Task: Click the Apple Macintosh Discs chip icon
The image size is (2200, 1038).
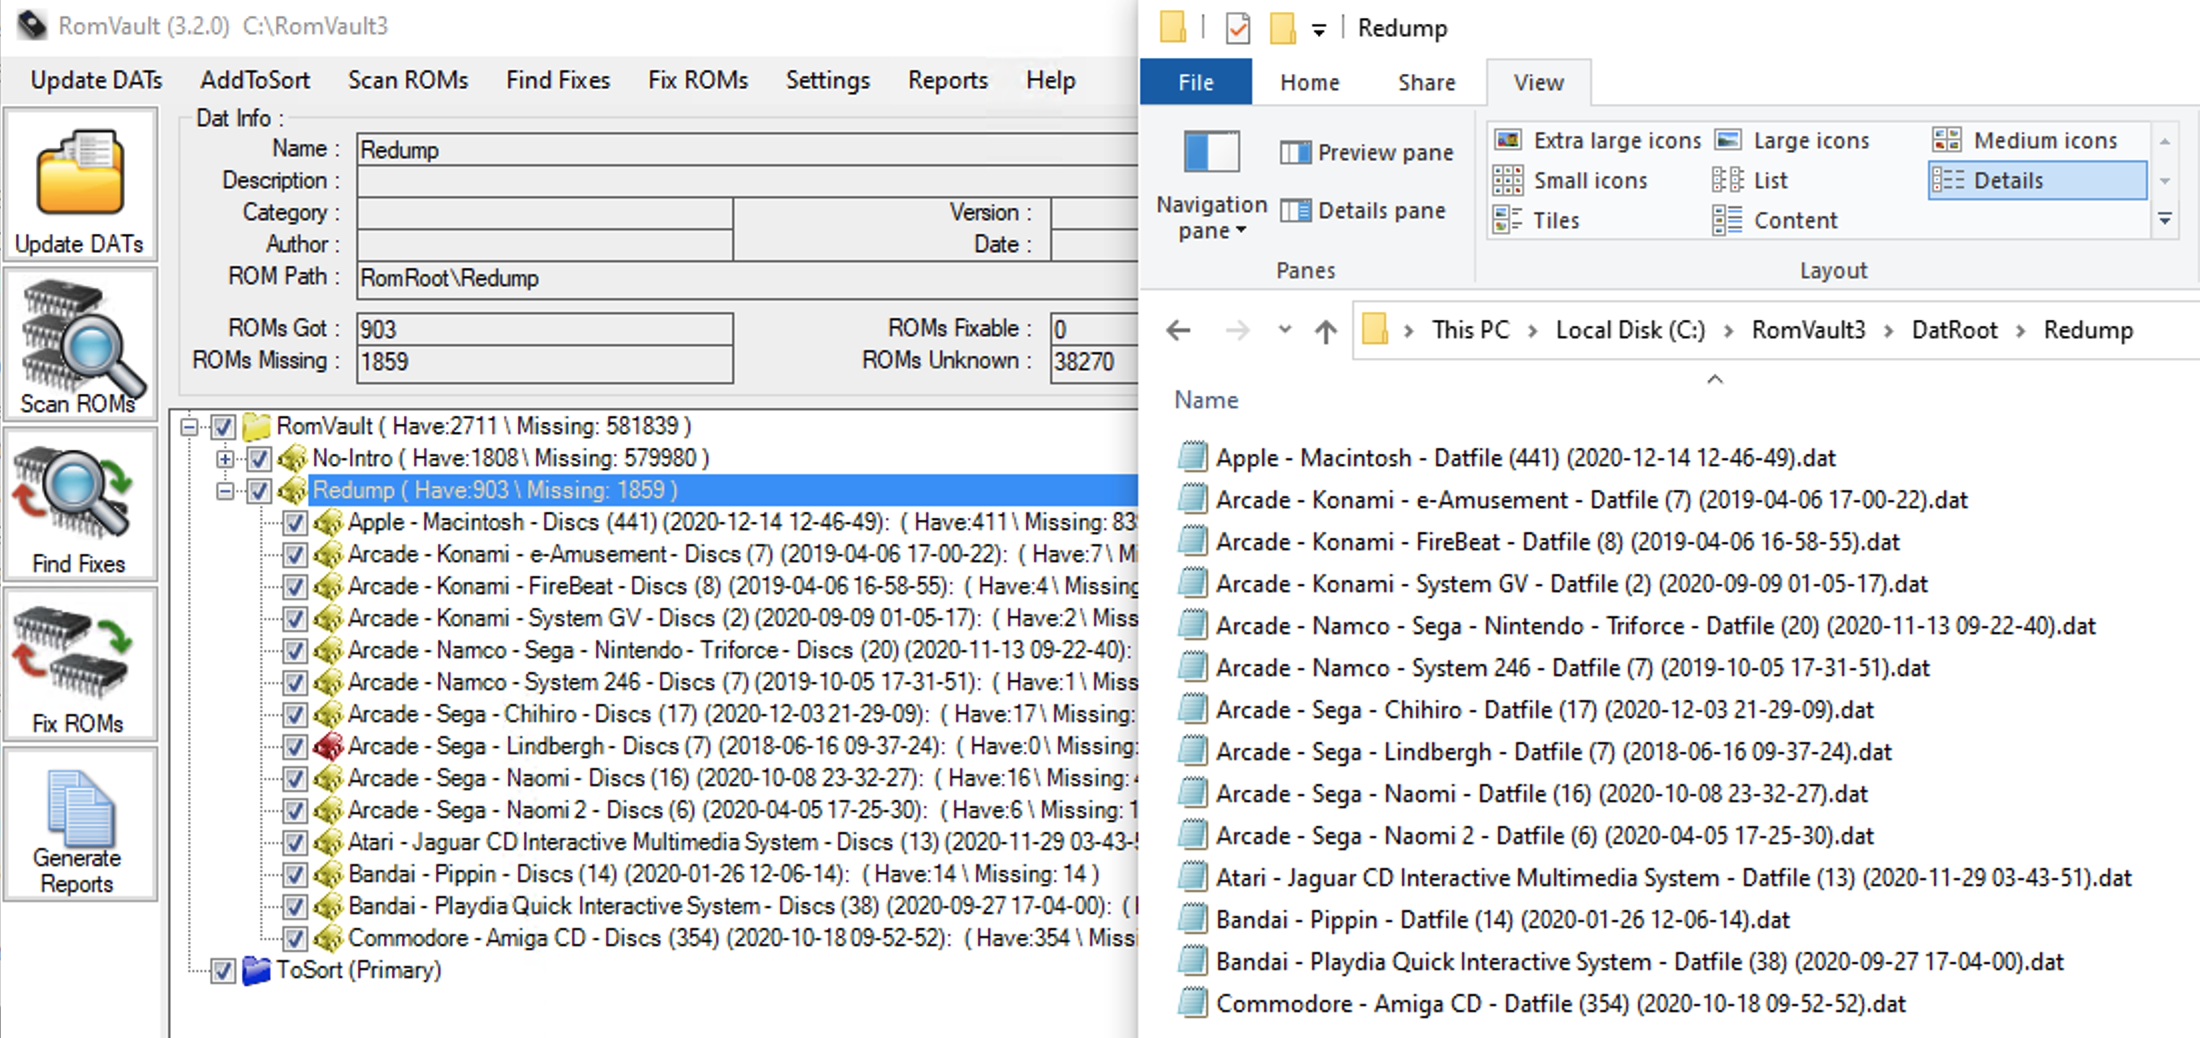Action: [x=328, y=522]
